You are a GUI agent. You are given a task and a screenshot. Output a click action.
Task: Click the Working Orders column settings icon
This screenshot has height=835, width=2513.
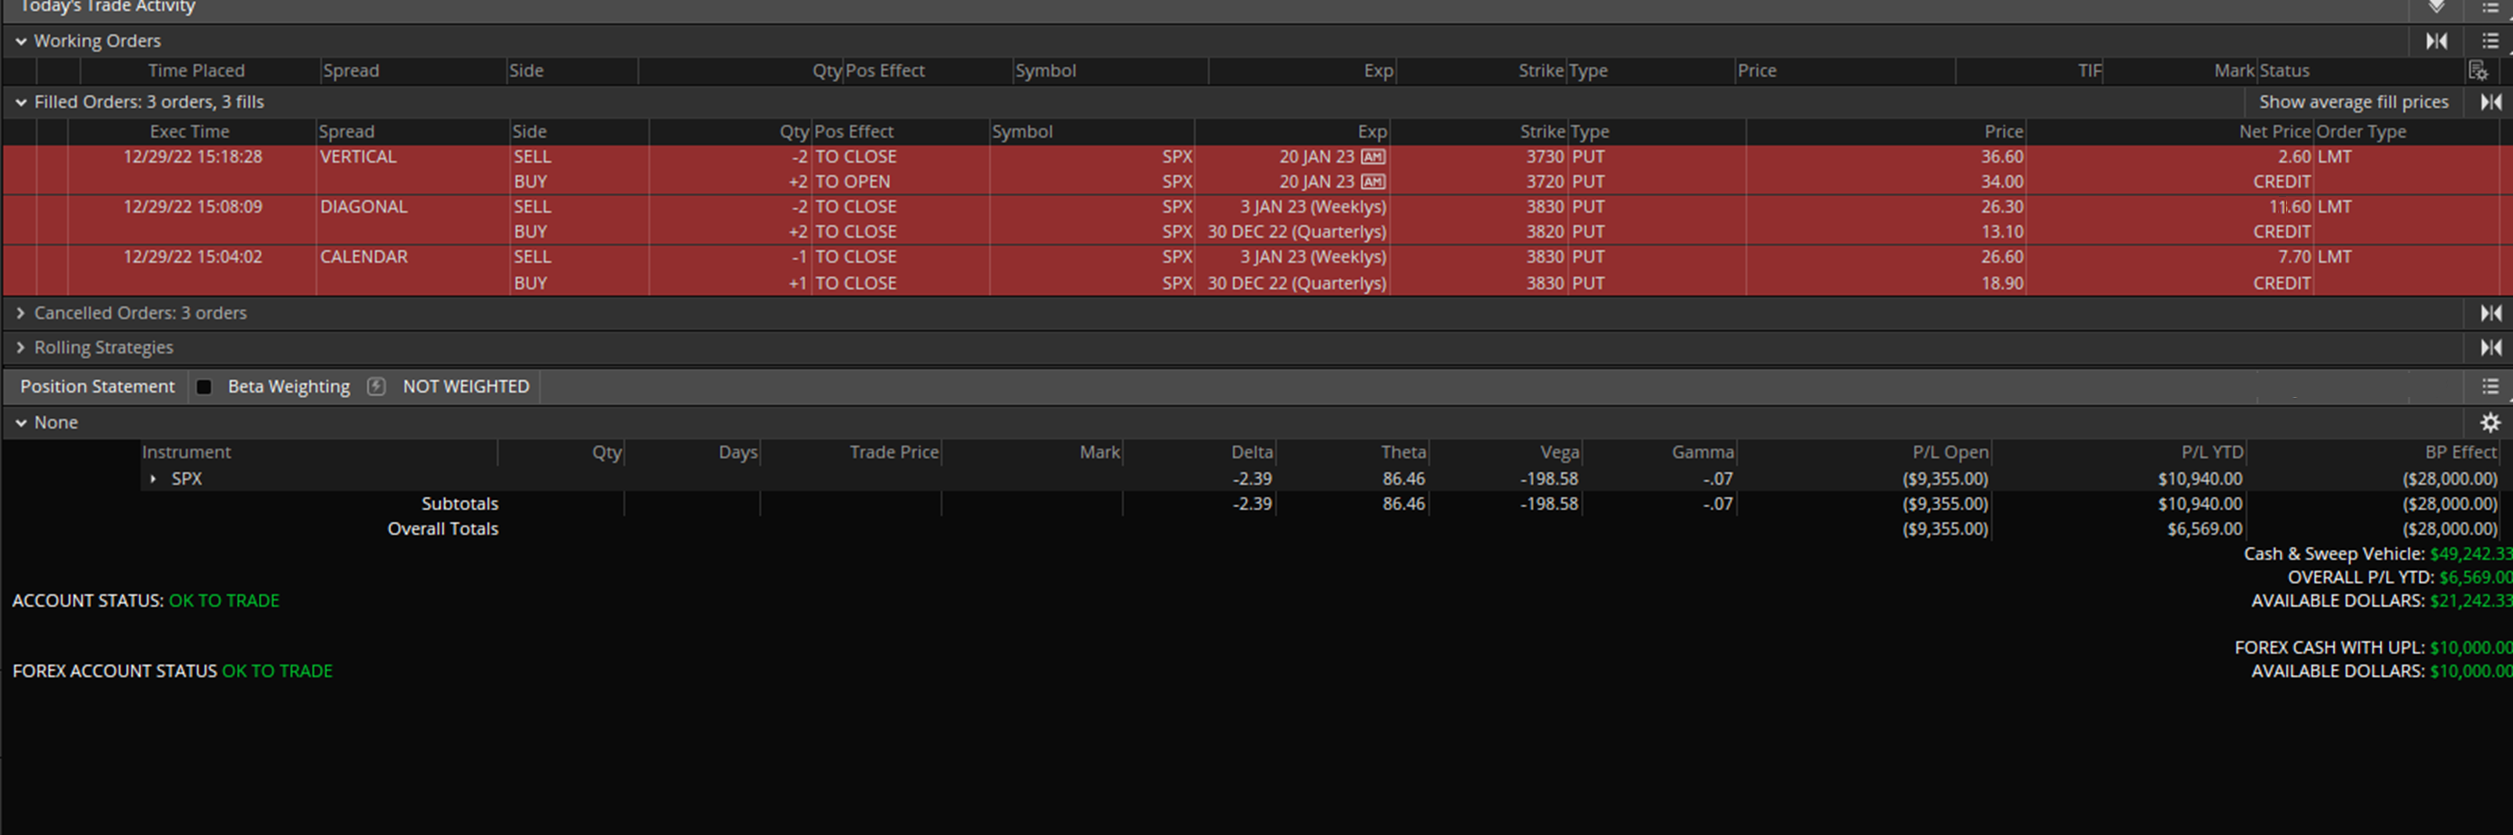2477,71
